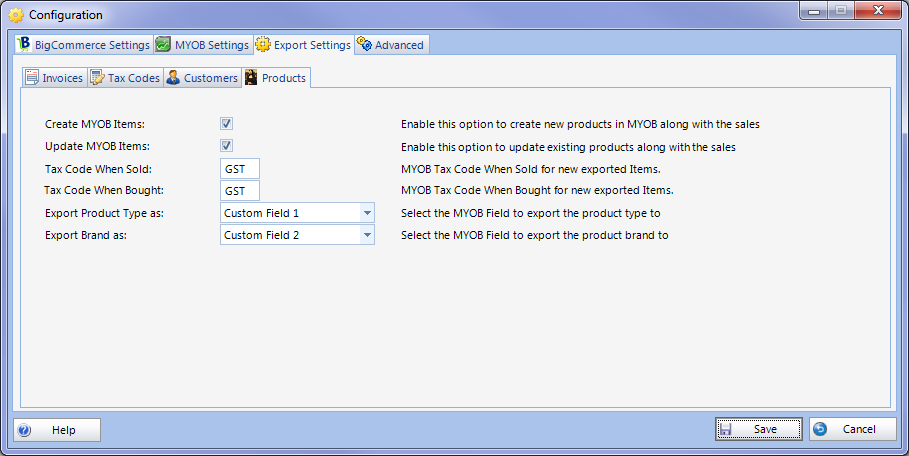
Task: Switch to the MYOB Settings tab
Action: click(203, 45)
